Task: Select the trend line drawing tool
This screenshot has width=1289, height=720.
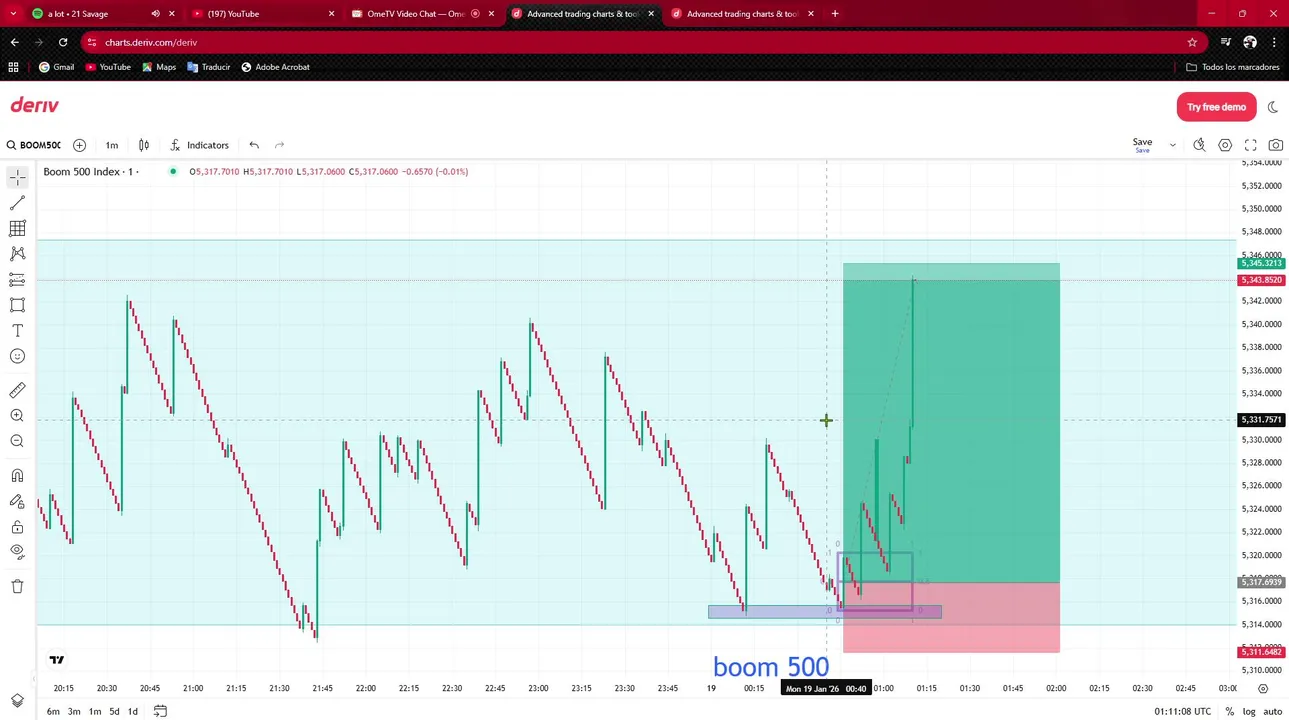Action: pos(17,203)
